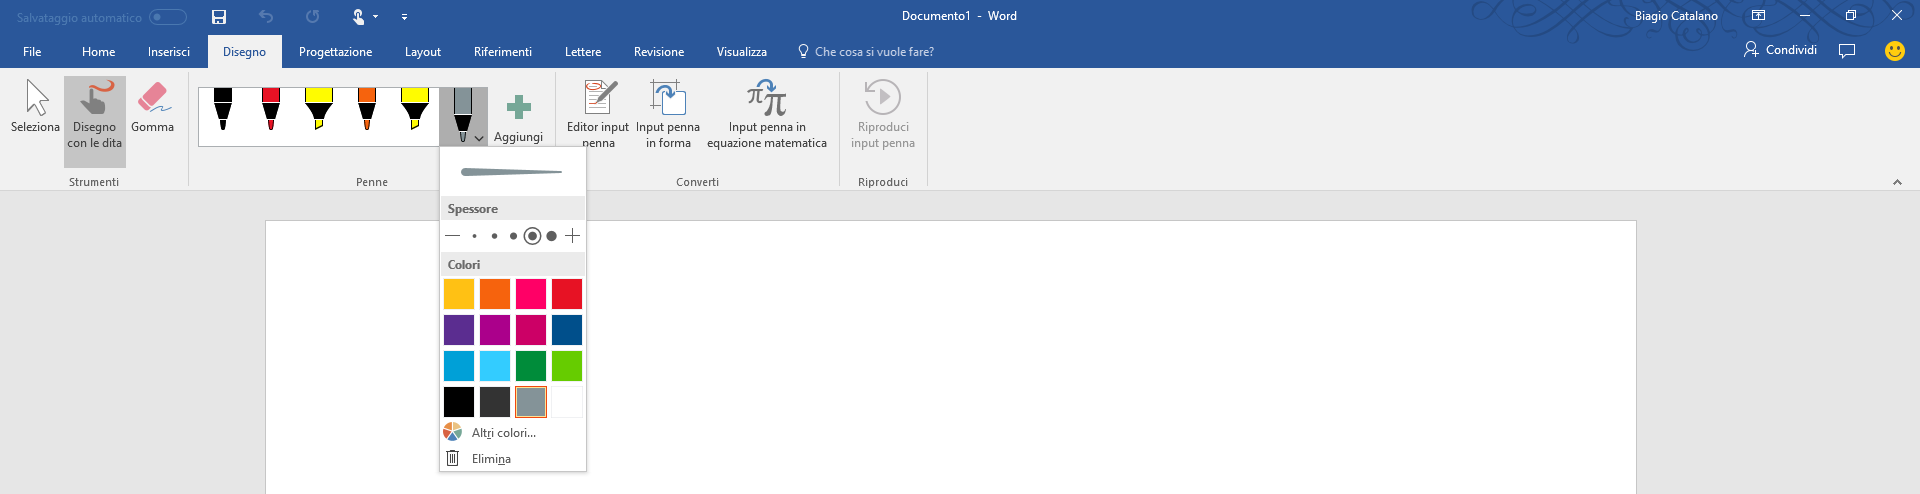Open the gray pen's dropdown arrow
This screenshot has height=494, width=1920.
coord(480,139)
